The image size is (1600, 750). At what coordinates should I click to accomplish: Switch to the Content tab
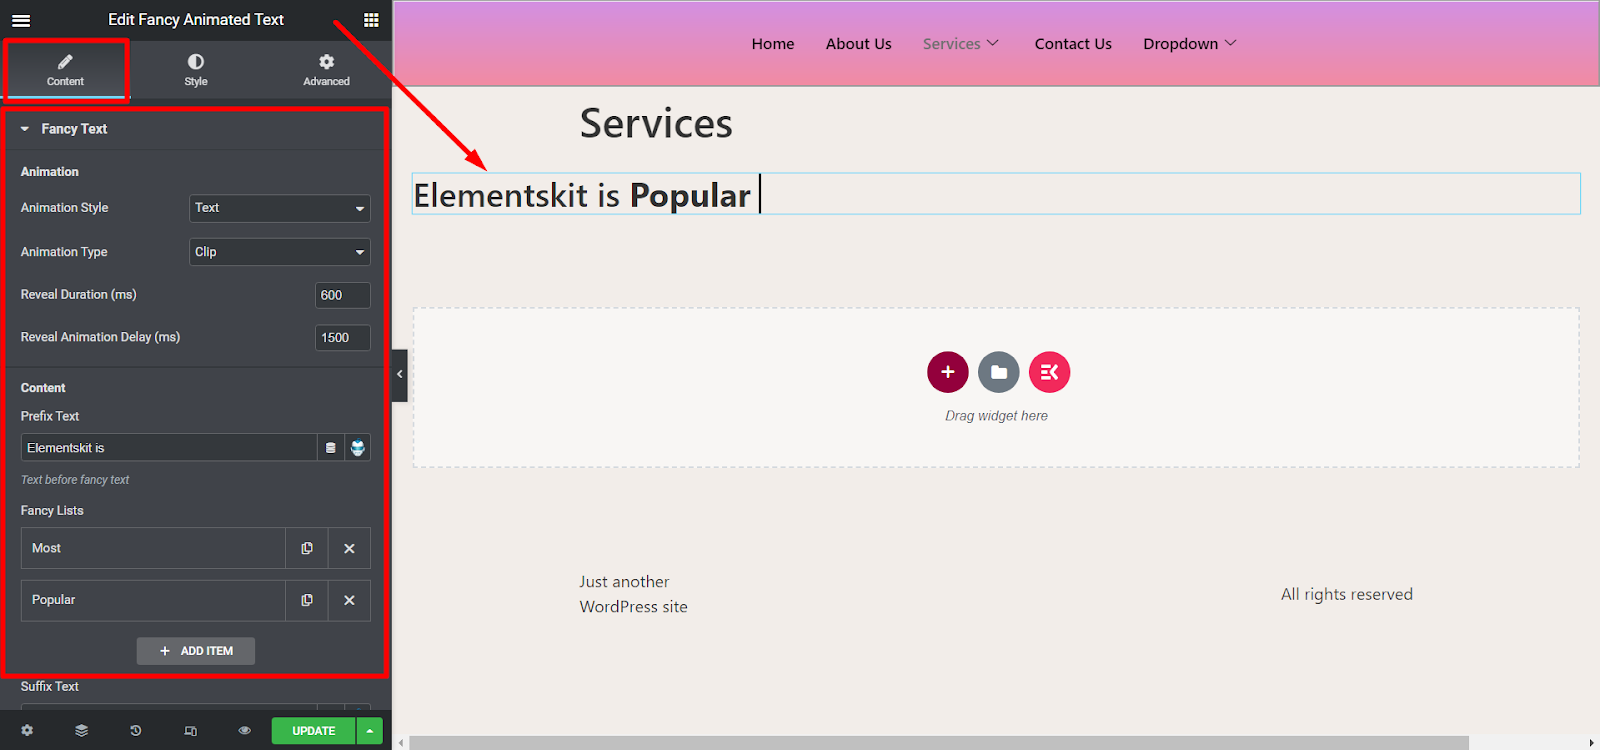65,70
